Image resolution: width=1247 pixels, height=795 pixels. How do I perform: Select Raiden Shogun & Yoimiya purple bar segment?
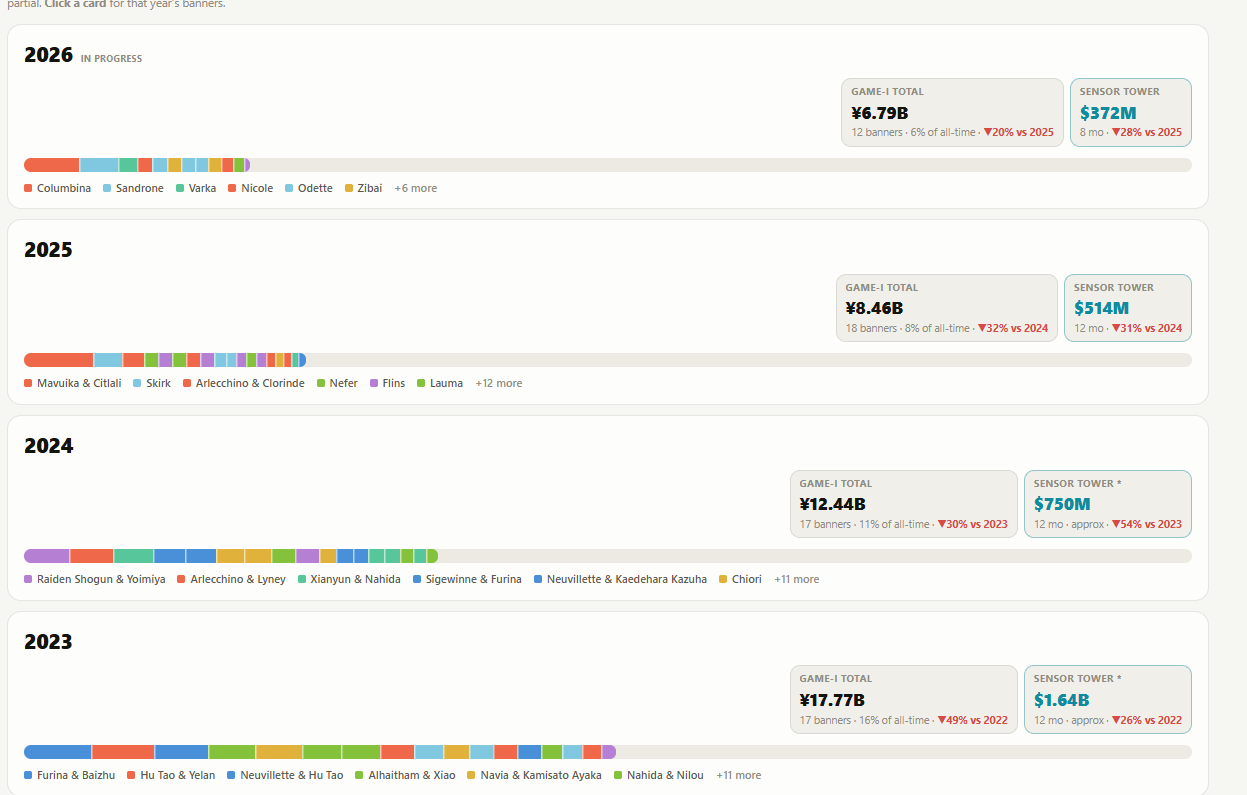(47, 556)
